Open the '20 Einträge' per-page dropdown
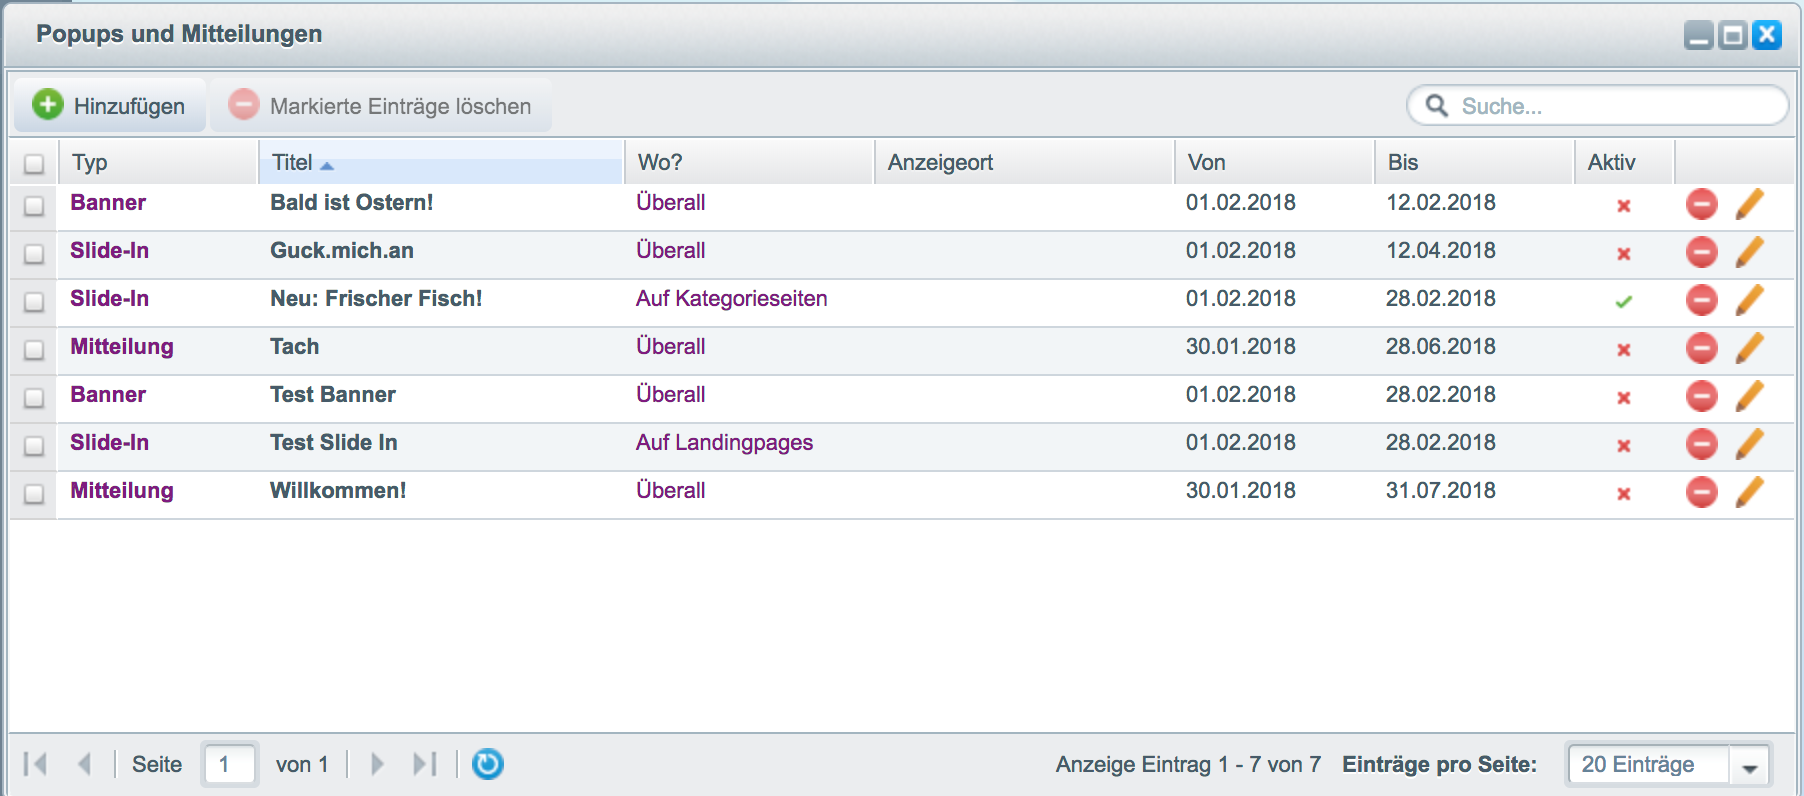This screenshot has height=796, width=1804. click(1668, 765)
